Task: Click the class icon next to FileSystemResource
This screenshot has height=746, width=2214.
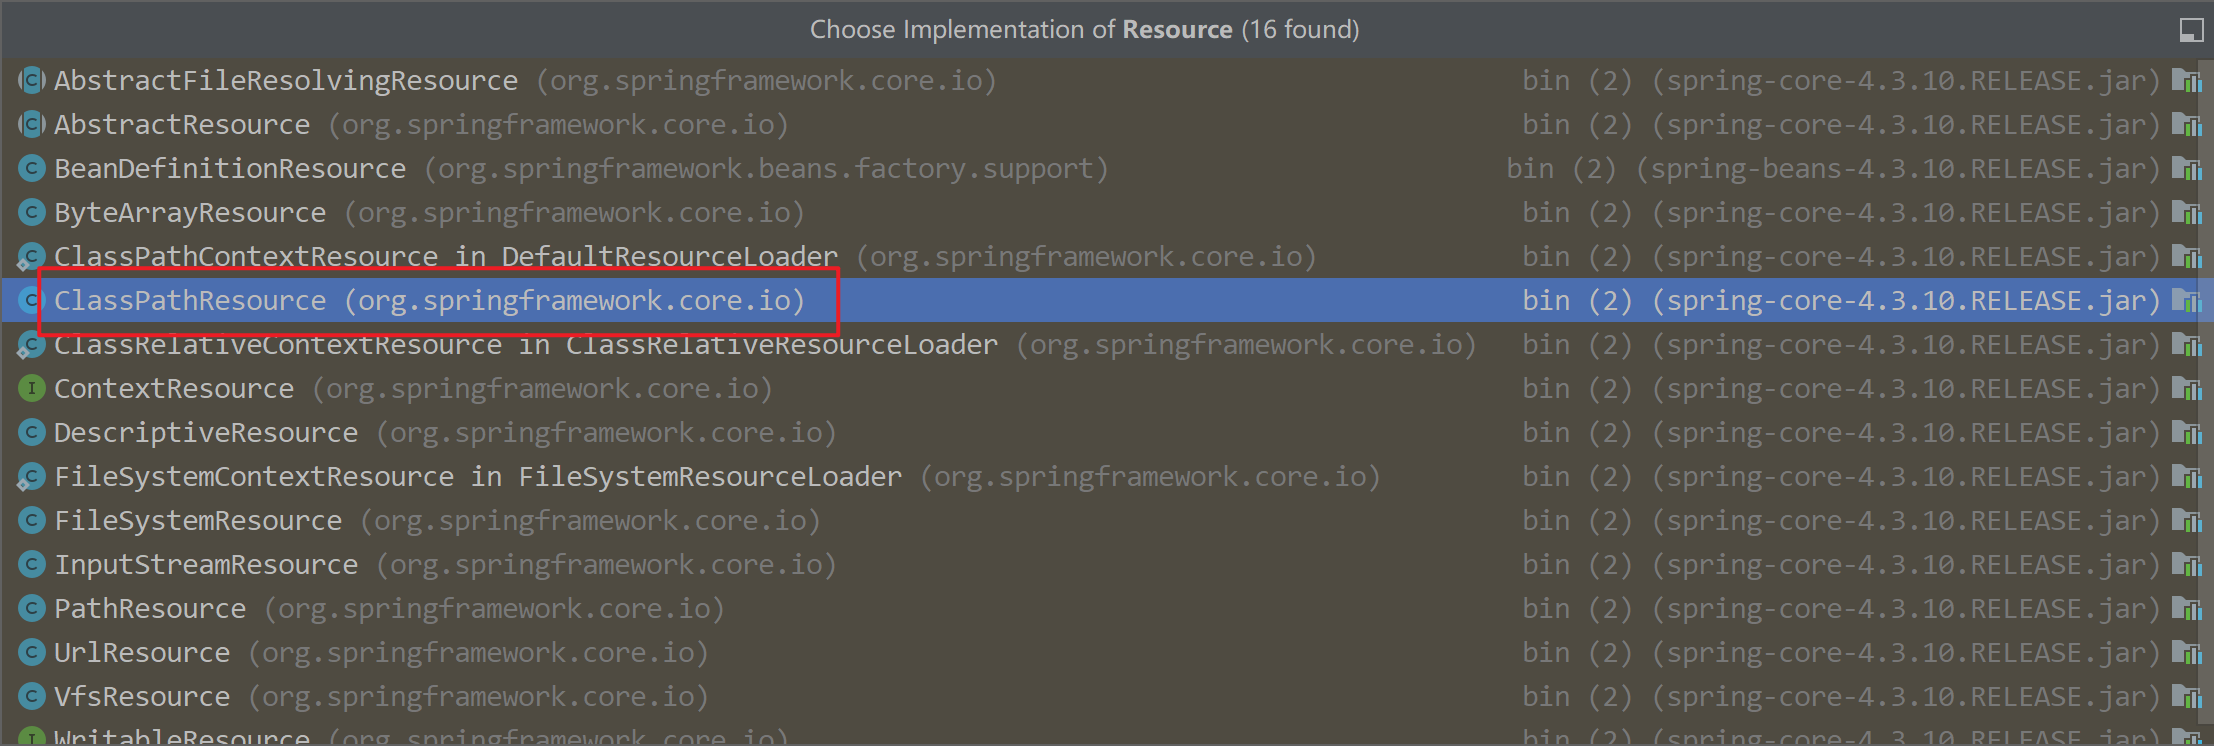Action: click(32, 521)
